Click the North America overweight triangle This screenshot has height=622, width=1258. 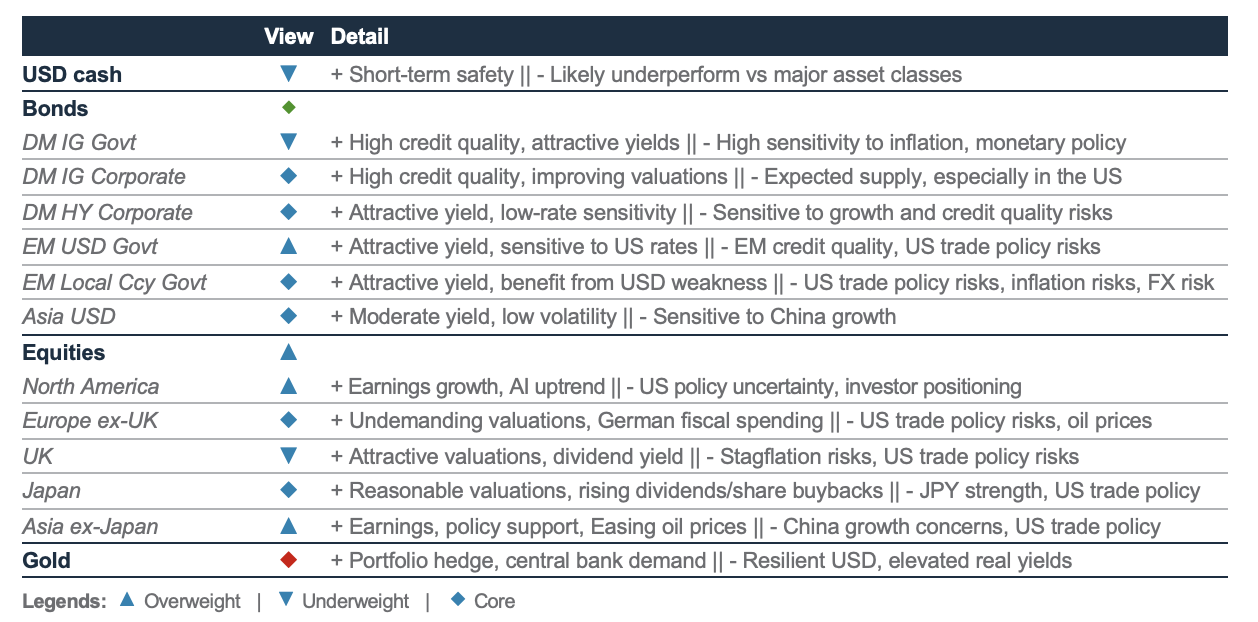[289, 385]
